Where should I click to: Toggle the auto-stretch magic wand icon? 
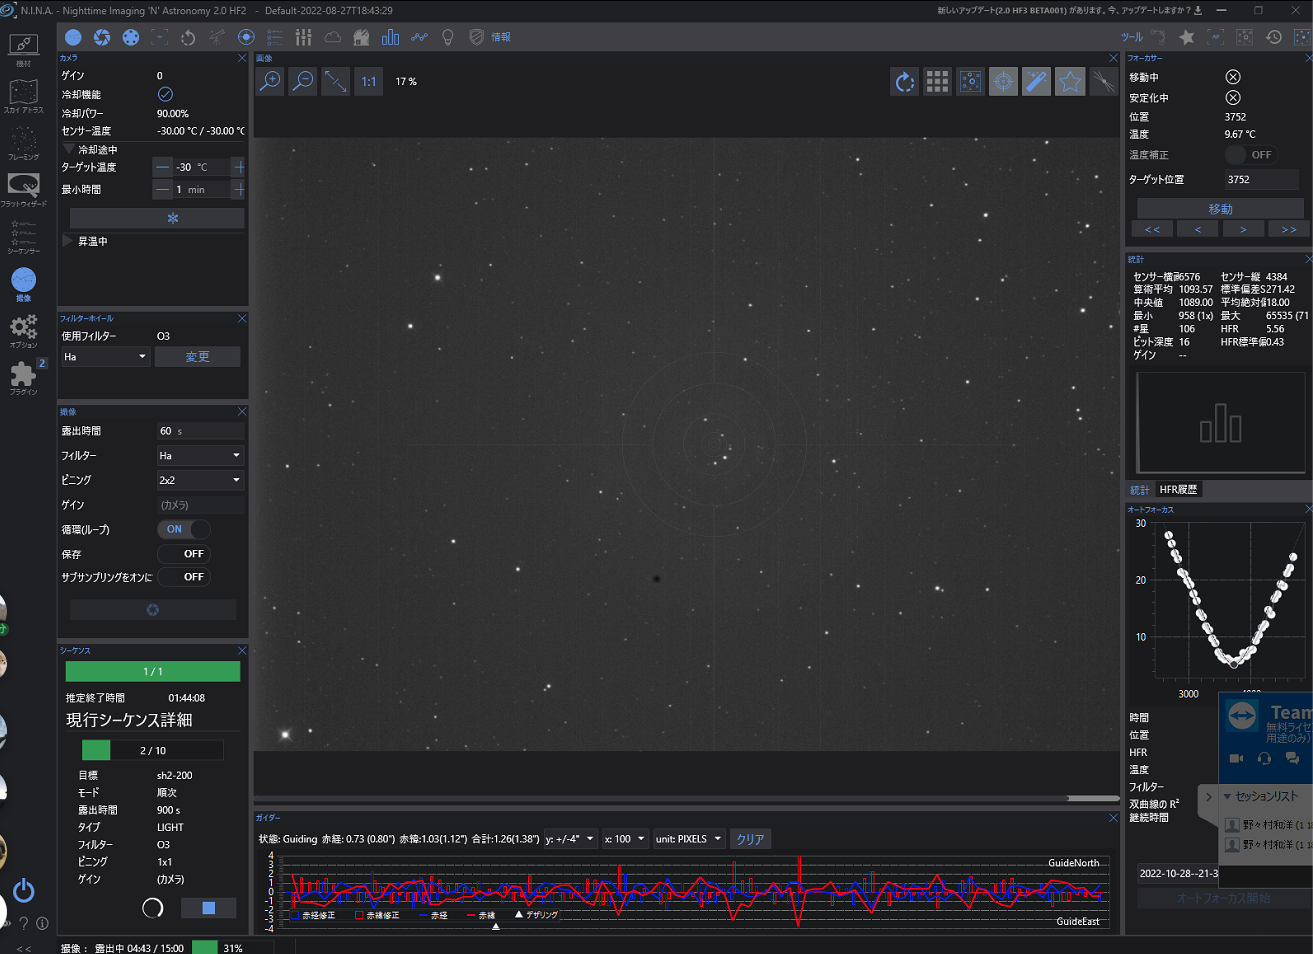[x=1037, y=82]
